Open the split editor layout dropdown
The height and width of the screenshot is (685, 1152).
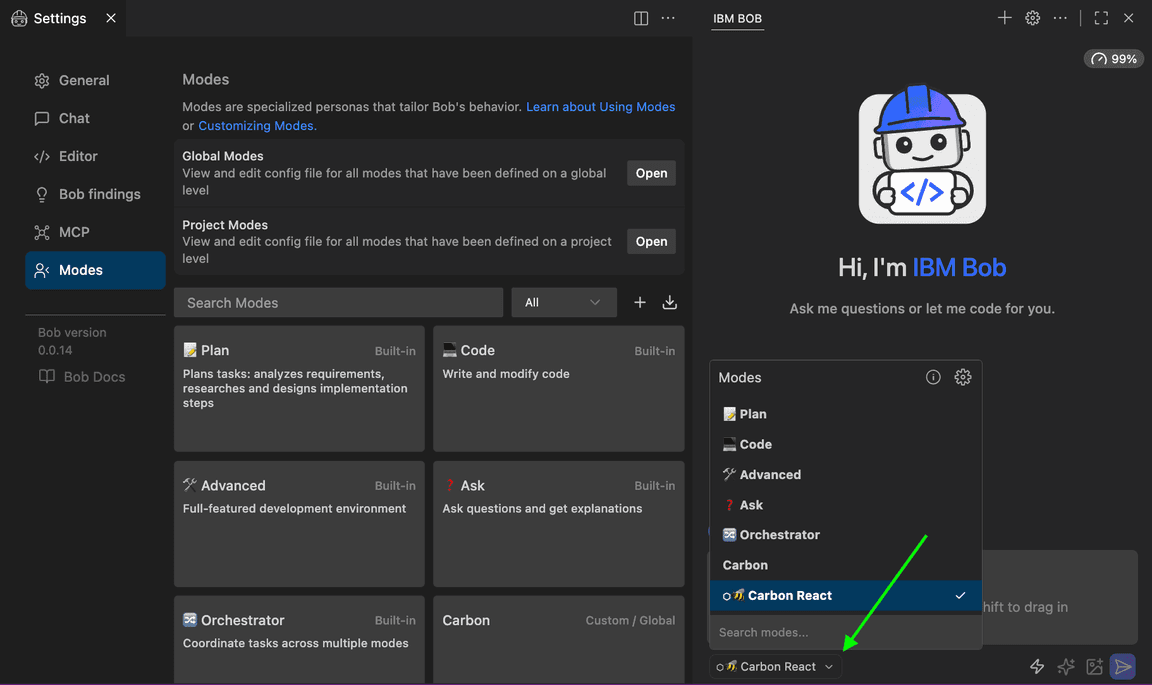640,17
